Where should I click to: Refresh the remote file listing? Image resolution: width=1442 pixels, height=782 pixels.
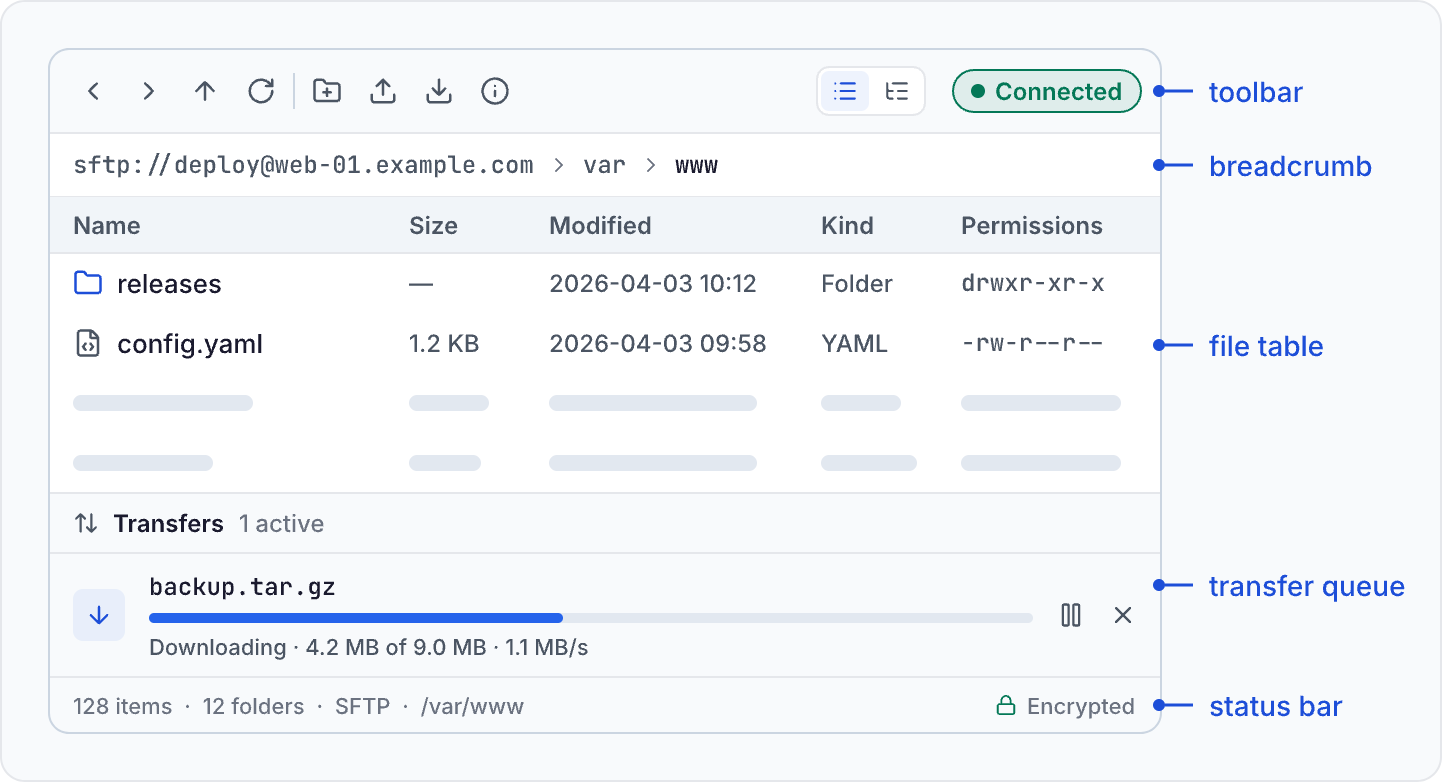click(261, 92)
